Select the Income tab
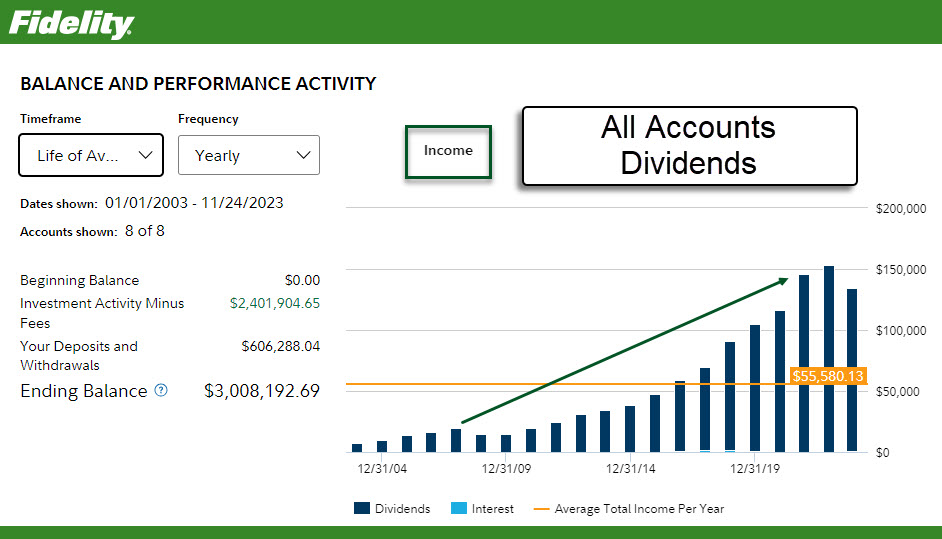 pos(448,151)
